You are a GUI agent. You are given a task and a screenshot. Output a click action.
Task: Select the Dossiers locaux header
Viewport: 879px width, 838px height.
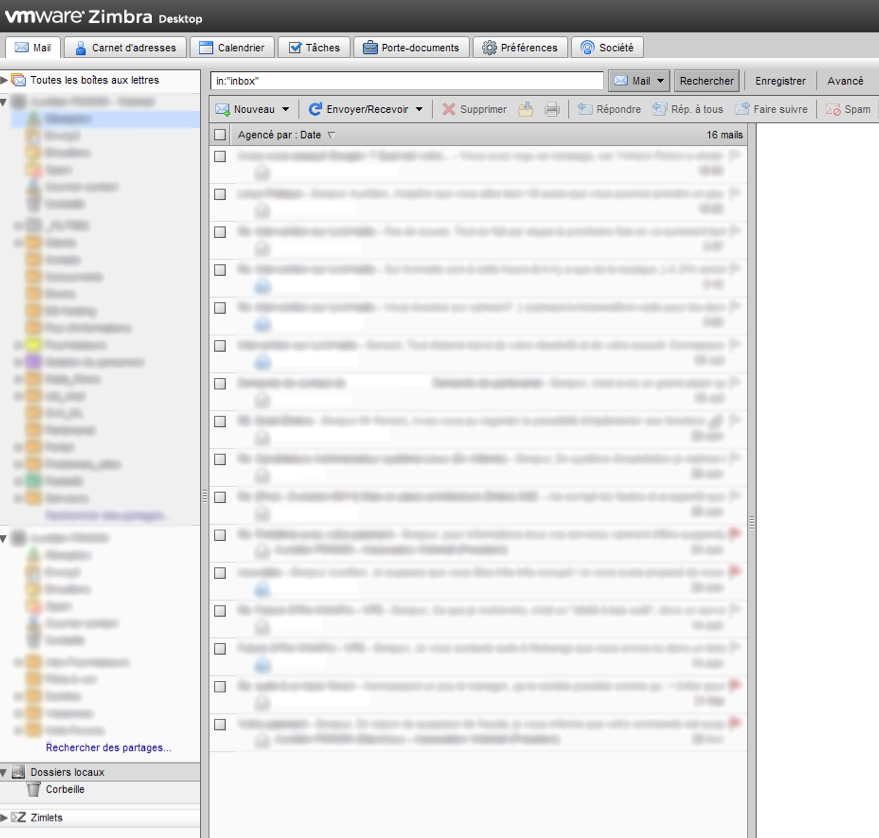(x=67, y=772)
